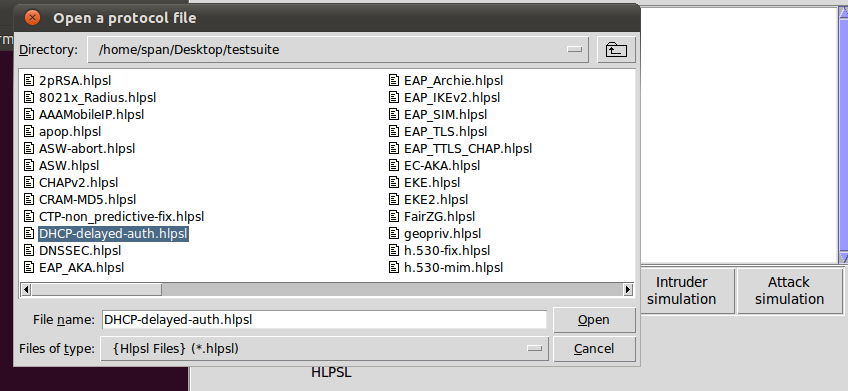Click file icon beside EC-AKA.hlpsl
Screen dimensions: 848x391
[x=394, y=165]
